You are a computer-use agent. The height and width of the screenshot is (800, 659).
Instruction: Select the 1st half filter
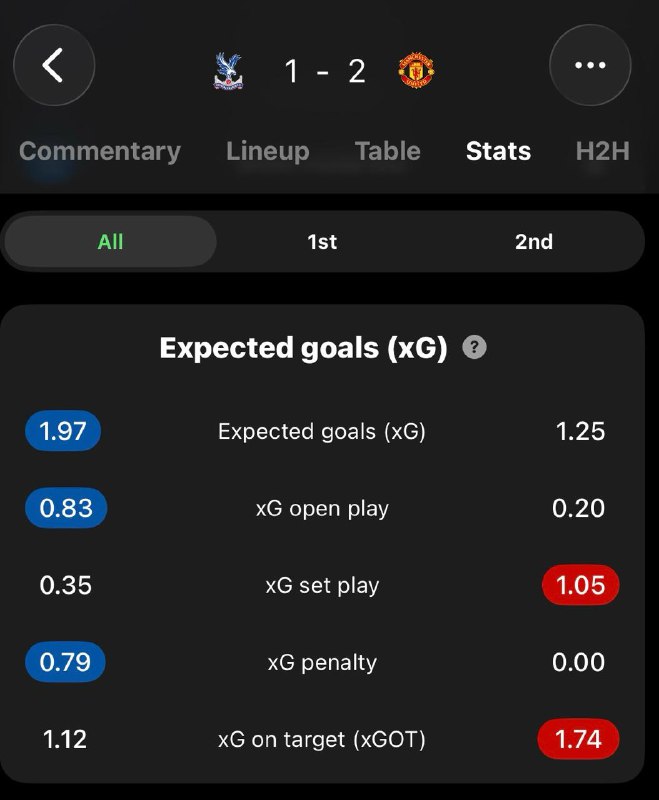[322, 241]
